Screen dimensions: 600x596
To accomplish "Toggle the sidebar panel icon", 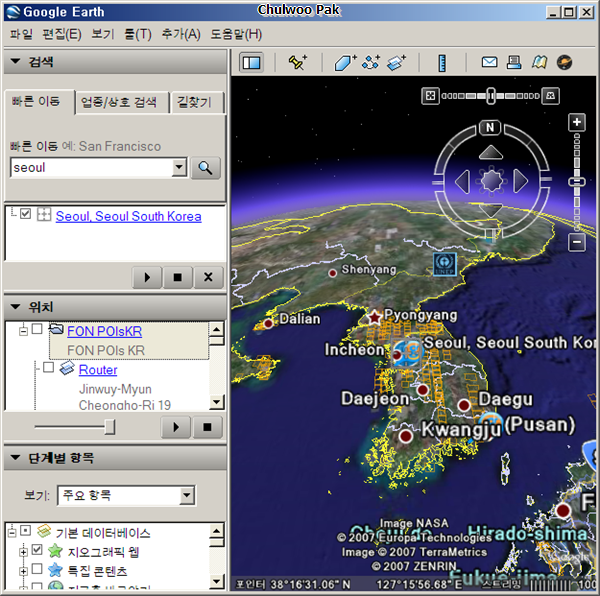I will coord(251,62).
